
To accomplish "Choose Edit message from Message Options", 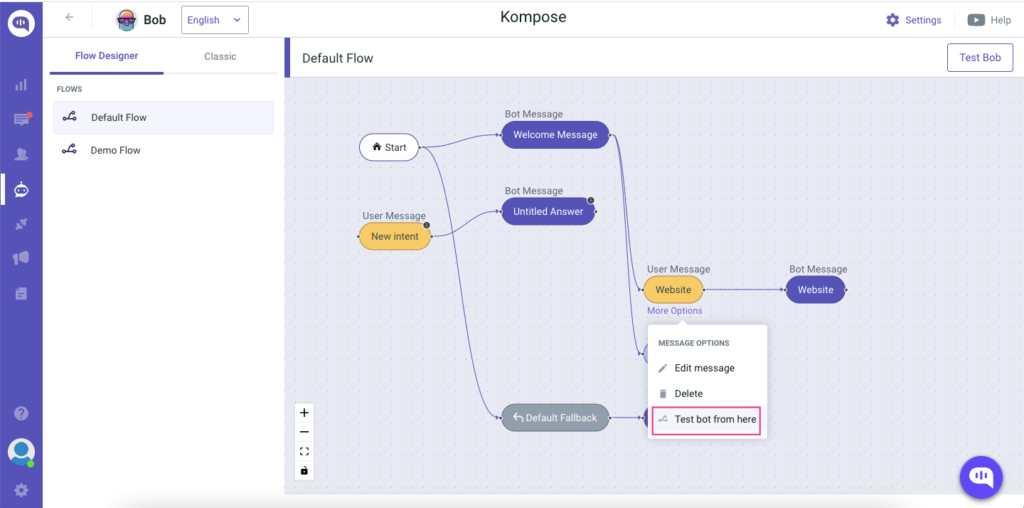I will click(707, 368).
